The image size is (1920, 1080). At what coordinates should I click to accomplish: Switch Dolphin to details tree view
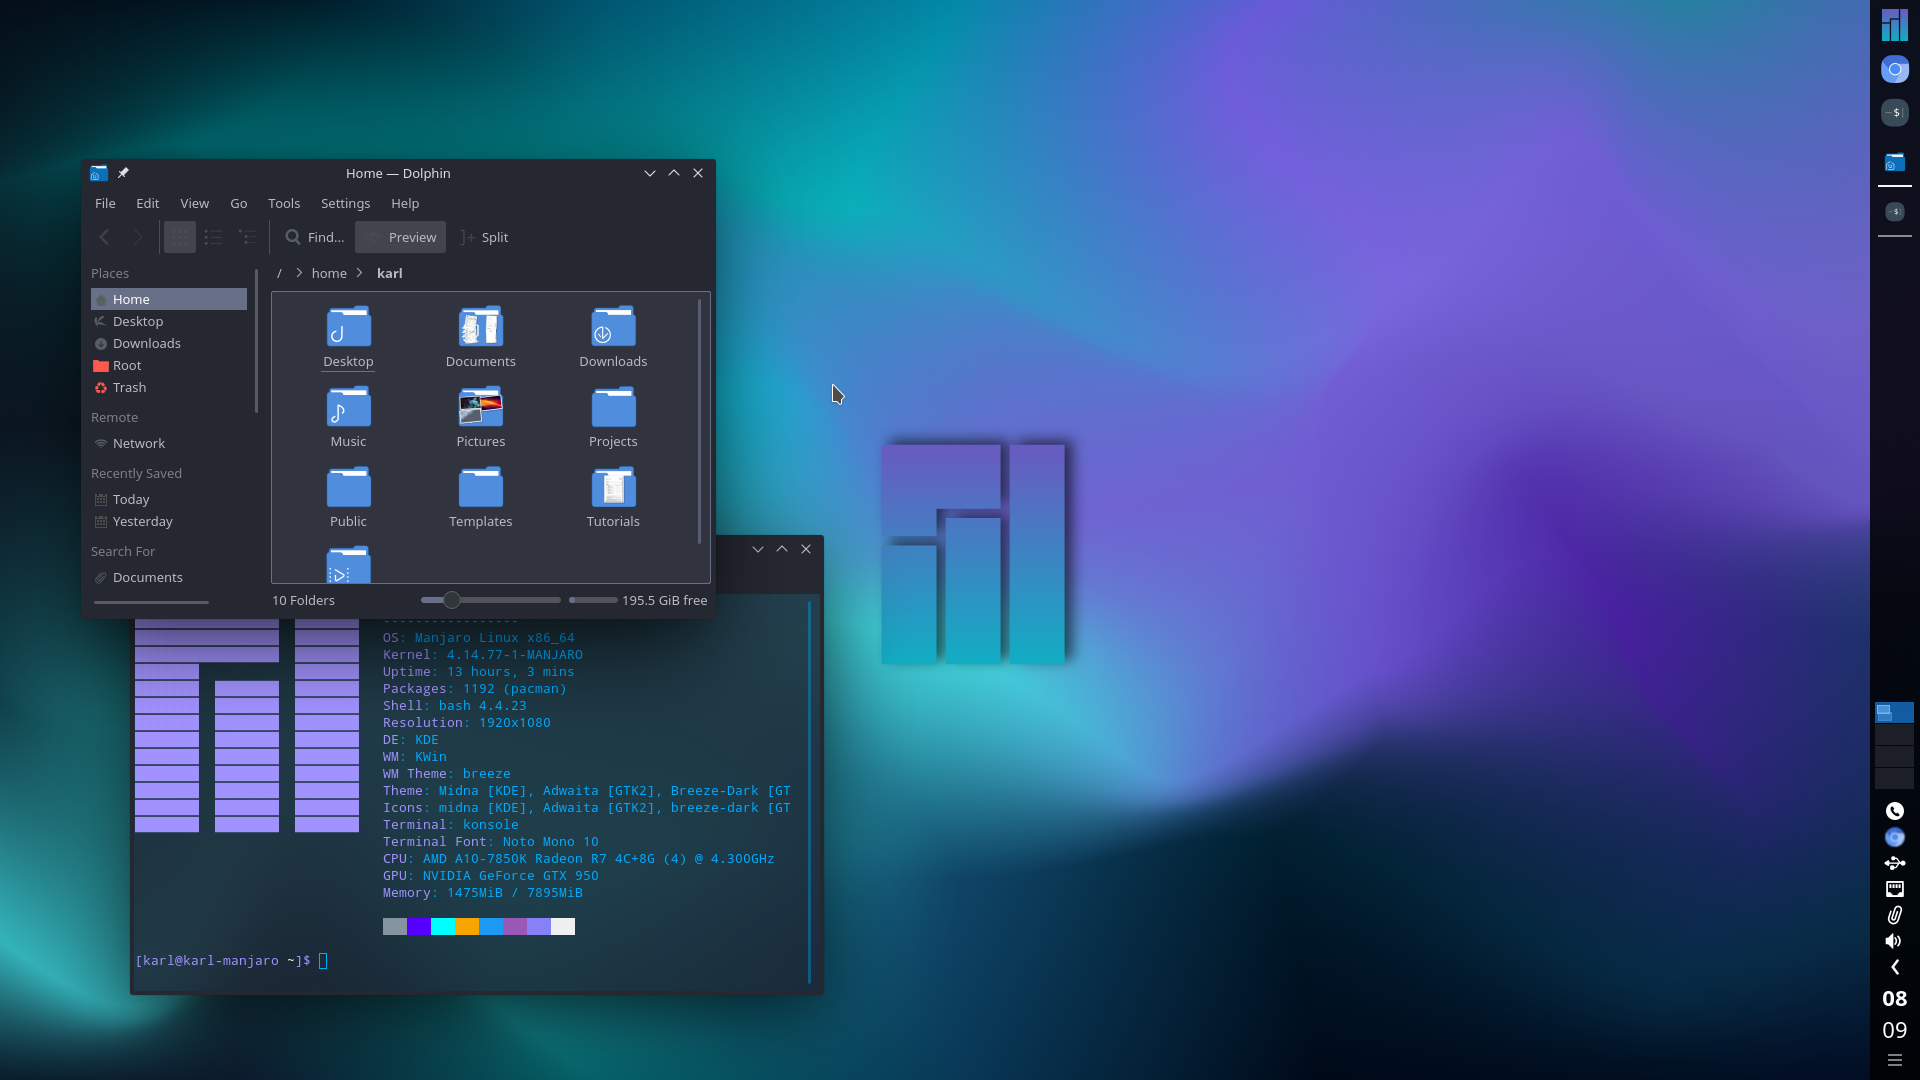coord(248,237)
